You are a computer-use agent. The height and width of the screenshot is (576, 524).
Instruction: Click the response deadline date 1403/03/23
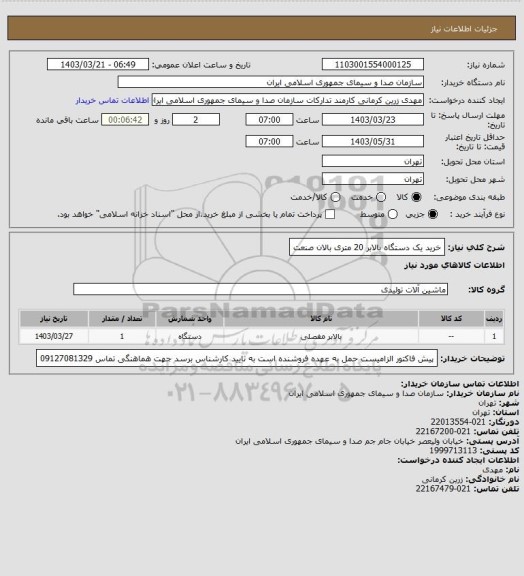point(373,120)
